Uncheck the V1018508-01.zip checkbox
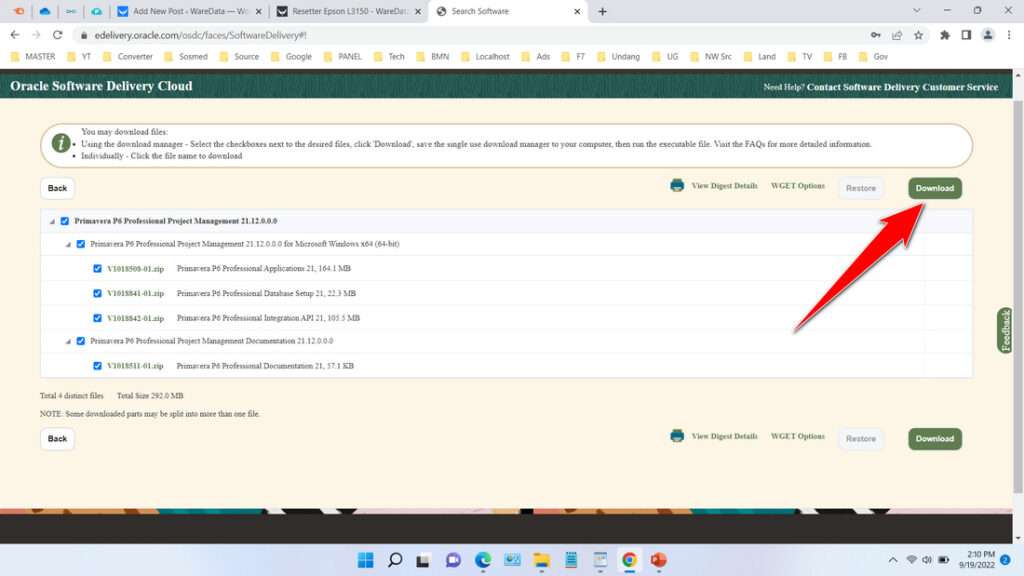 (x=97, y=268)
